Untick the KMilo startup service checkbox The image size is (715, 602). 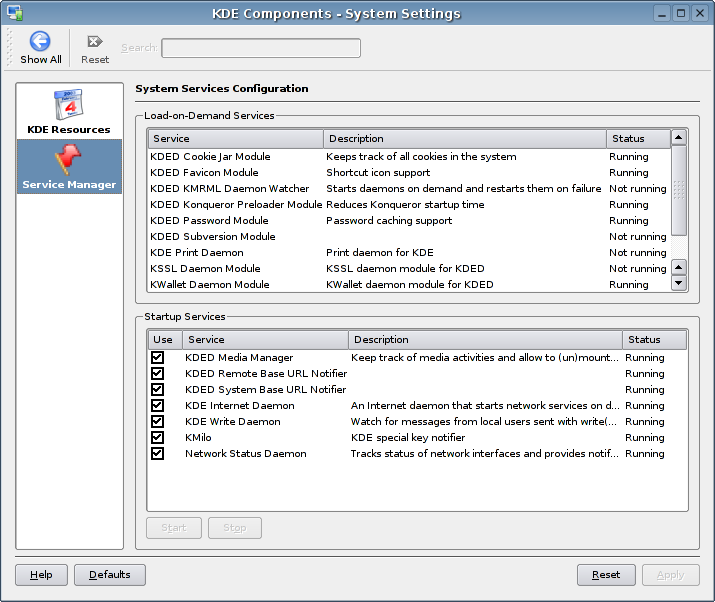tap(157, 438)
